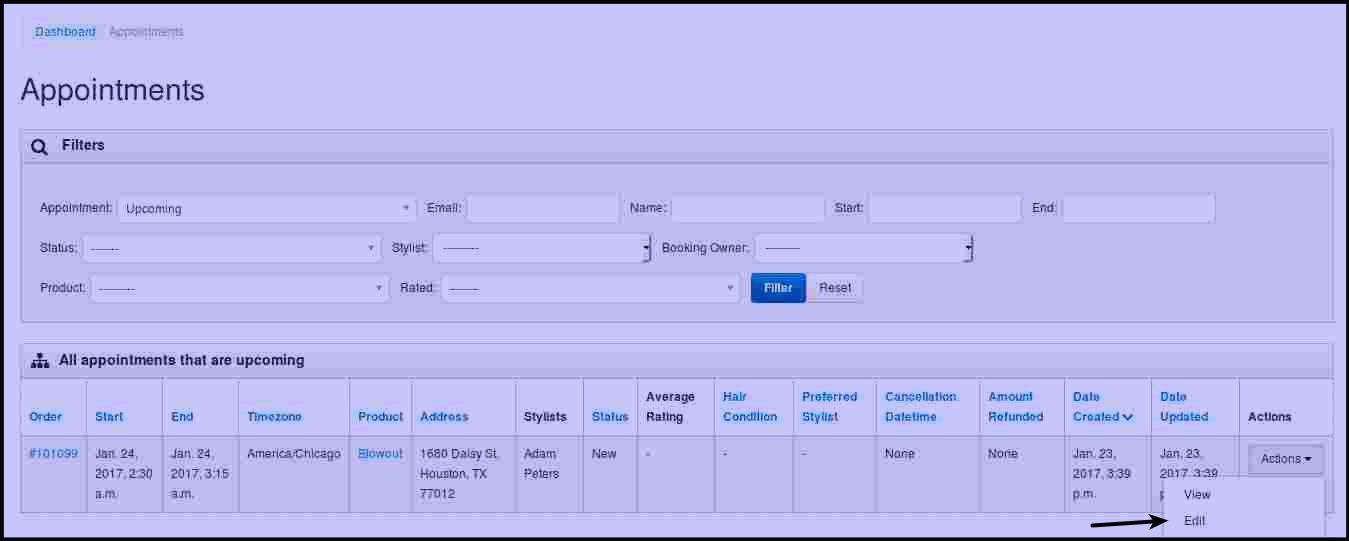Click the New status cell
The width and height of the screenshot is (1349, 541).
[x=604, y=454]
